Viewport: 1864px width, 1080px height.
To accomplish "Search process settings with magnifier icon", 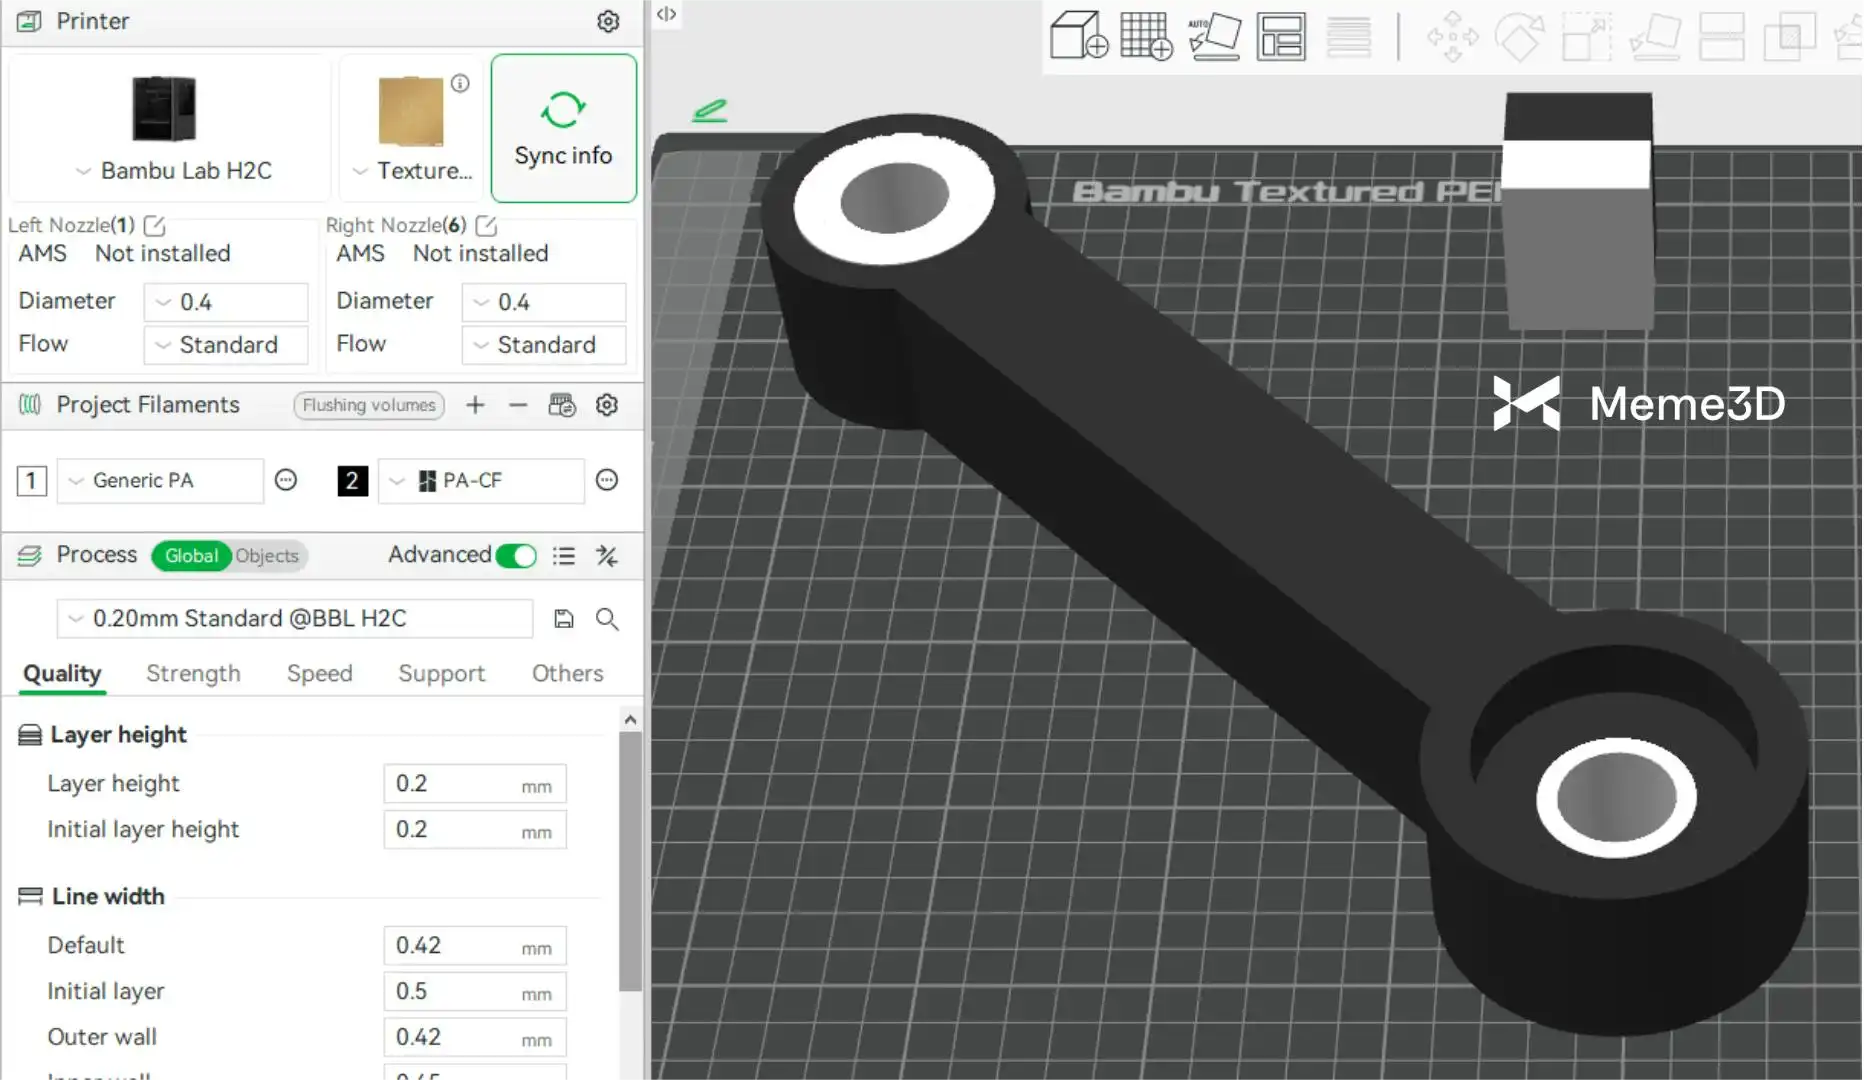I will pos(607,619).
